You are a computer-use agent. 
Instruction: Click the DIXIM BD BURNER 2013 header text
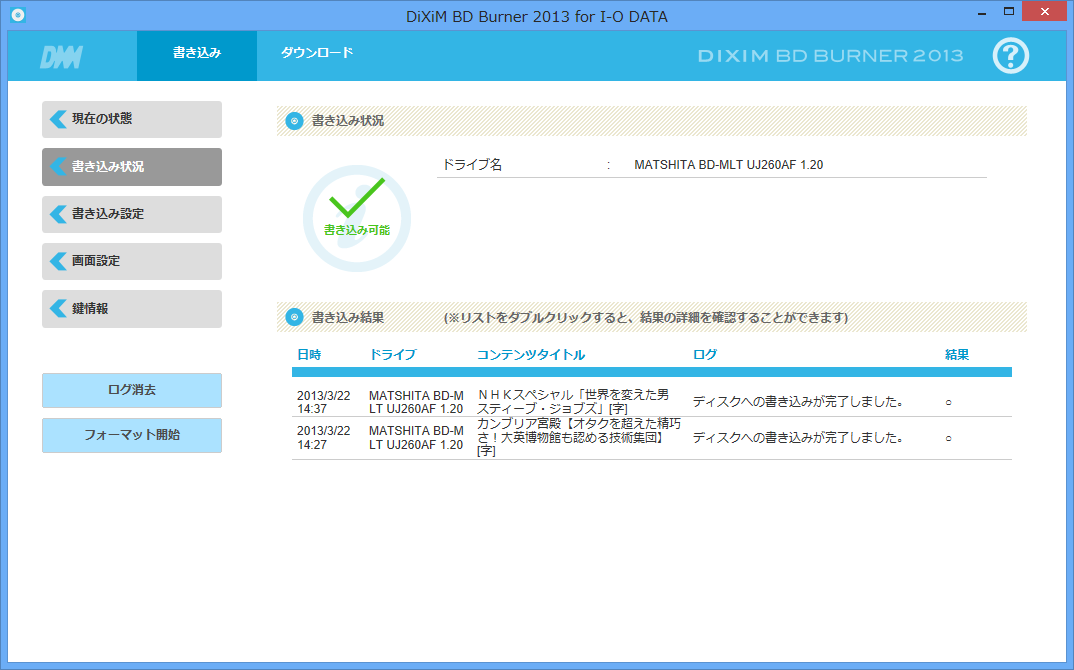point(830,56)
